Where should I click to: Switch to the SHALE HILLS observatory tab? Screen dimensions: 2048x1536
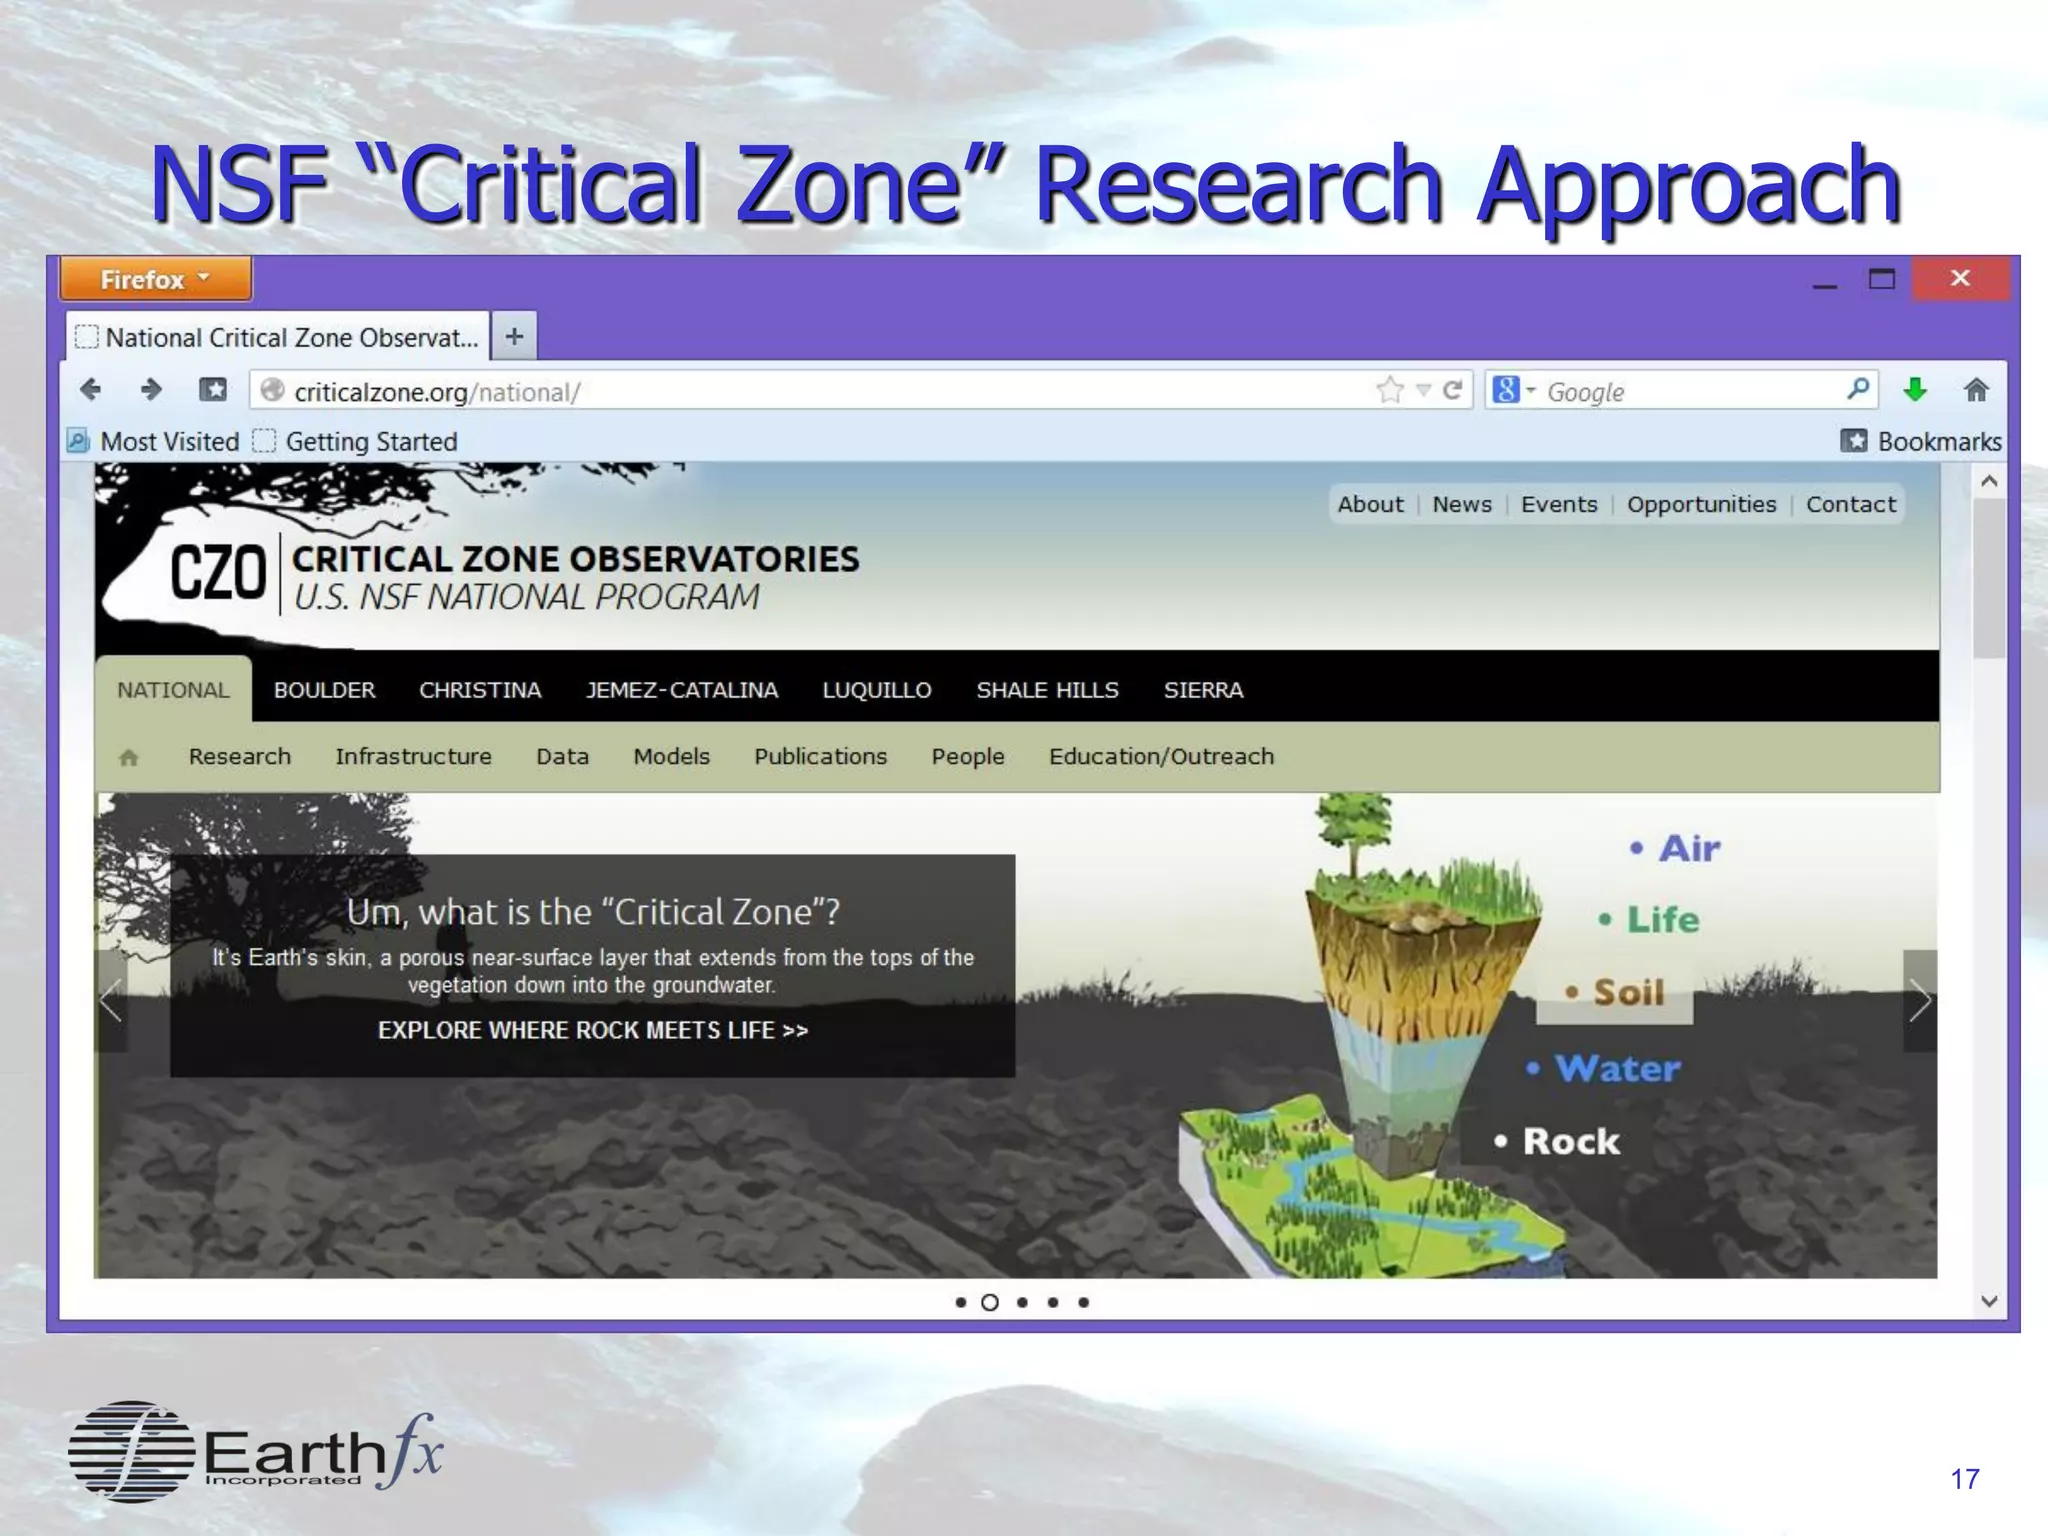1047,690
